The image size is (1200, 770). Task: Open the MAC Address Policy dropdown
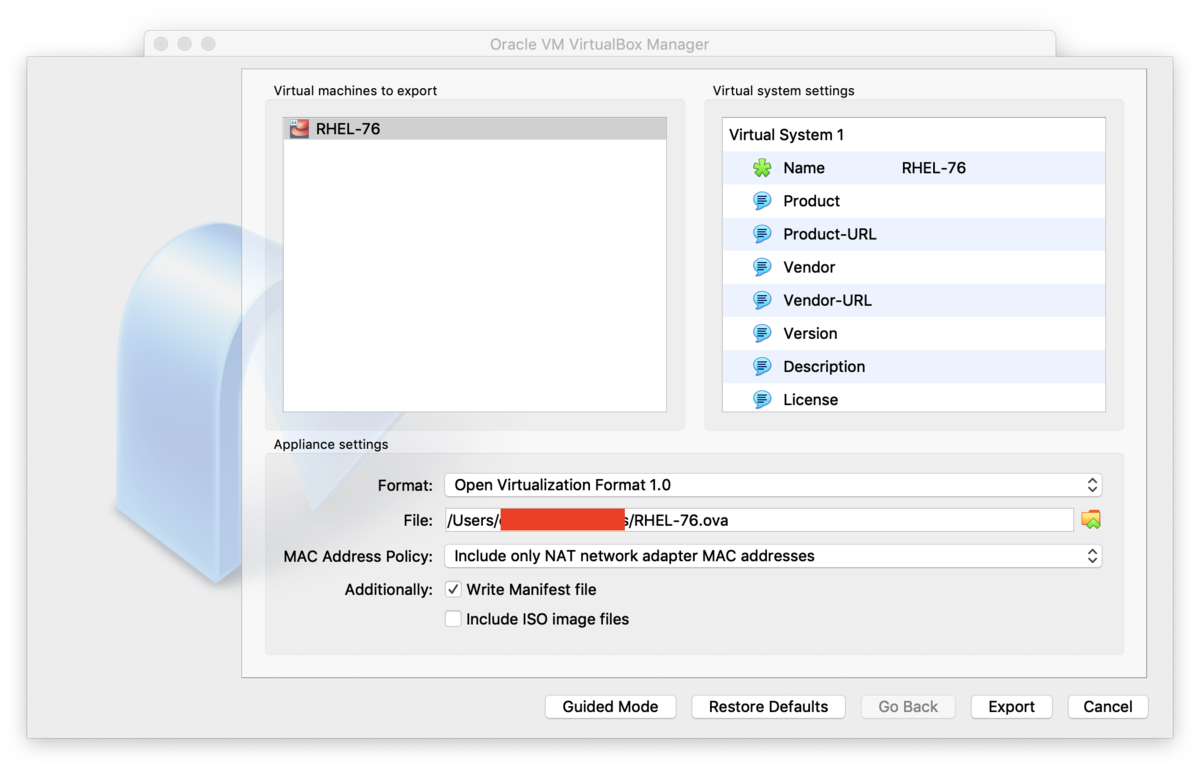click(x=773, y=556)
